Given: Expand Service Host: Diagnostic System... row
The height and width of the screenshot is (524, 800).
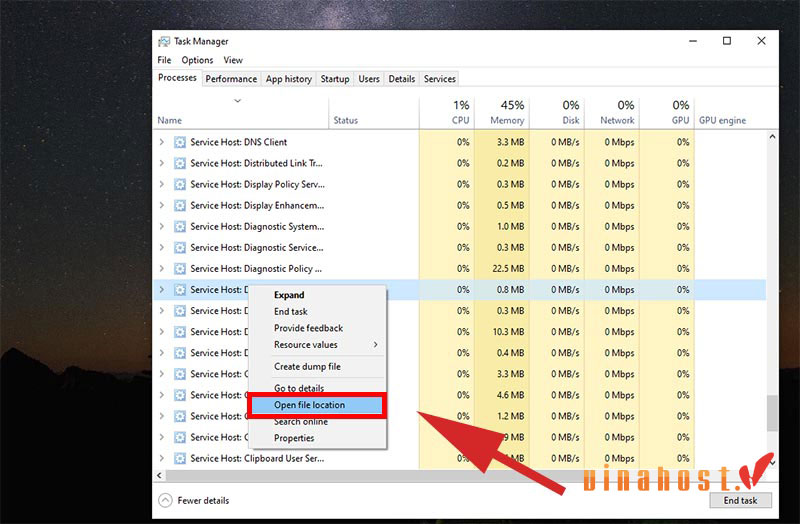Looking at the screenshot, I should click(162, 227).
